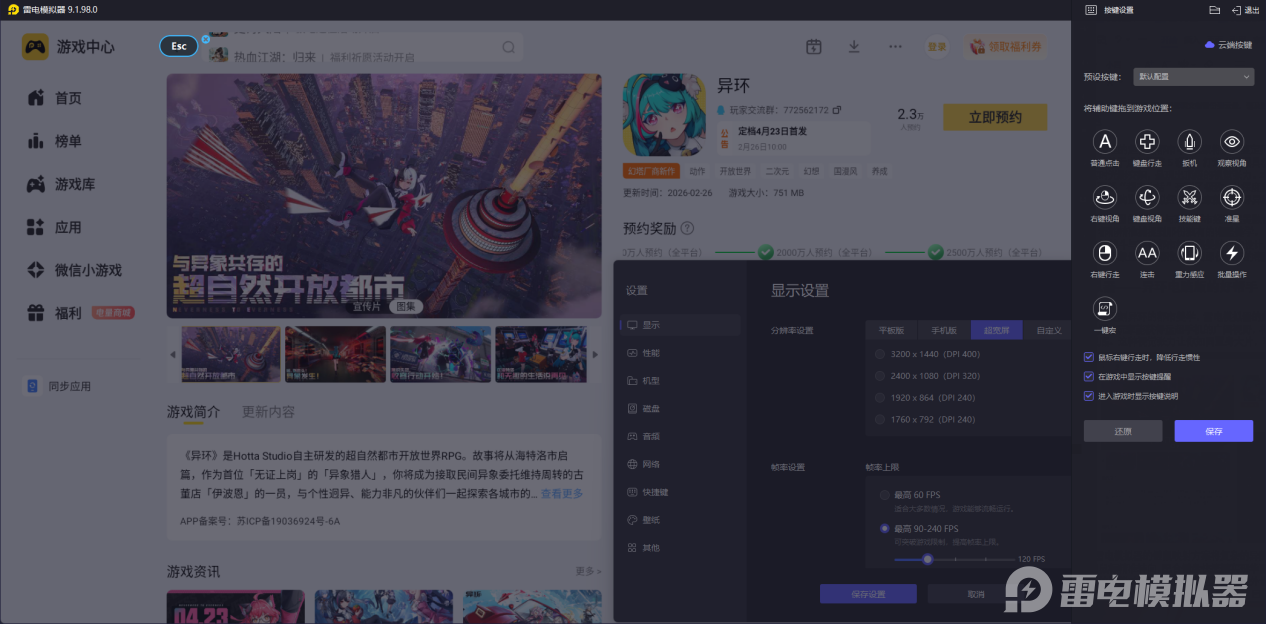Select the 键盘视角 key icon

point(1147,197)
